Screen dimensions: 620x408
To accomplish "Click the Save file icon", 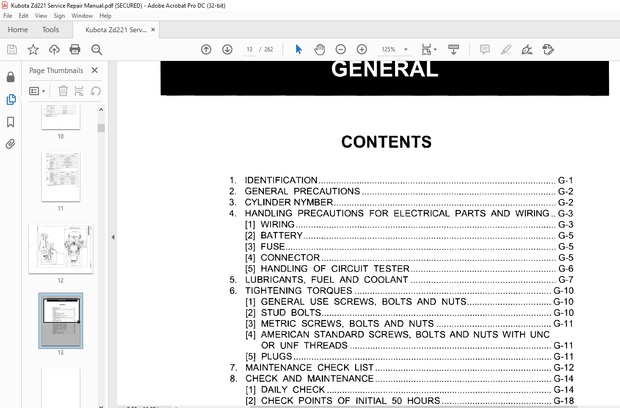I will coord(12,49).
